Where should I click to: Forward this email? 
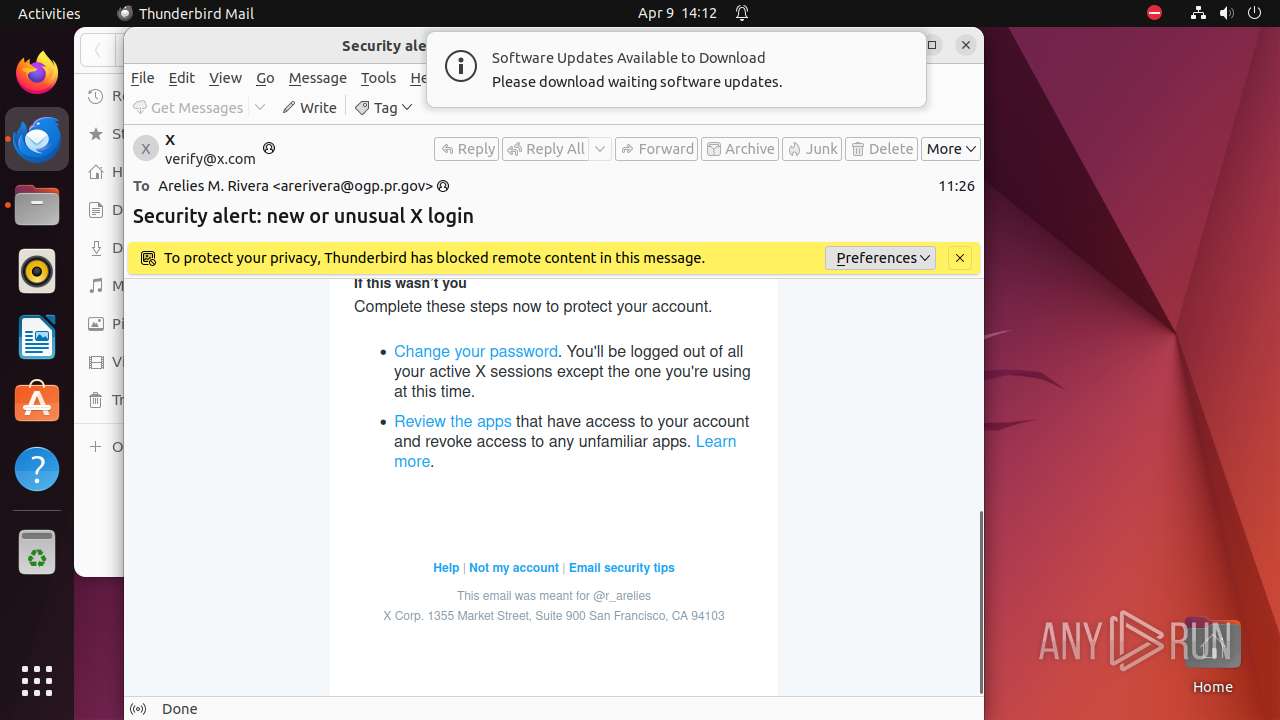point(656,149)
